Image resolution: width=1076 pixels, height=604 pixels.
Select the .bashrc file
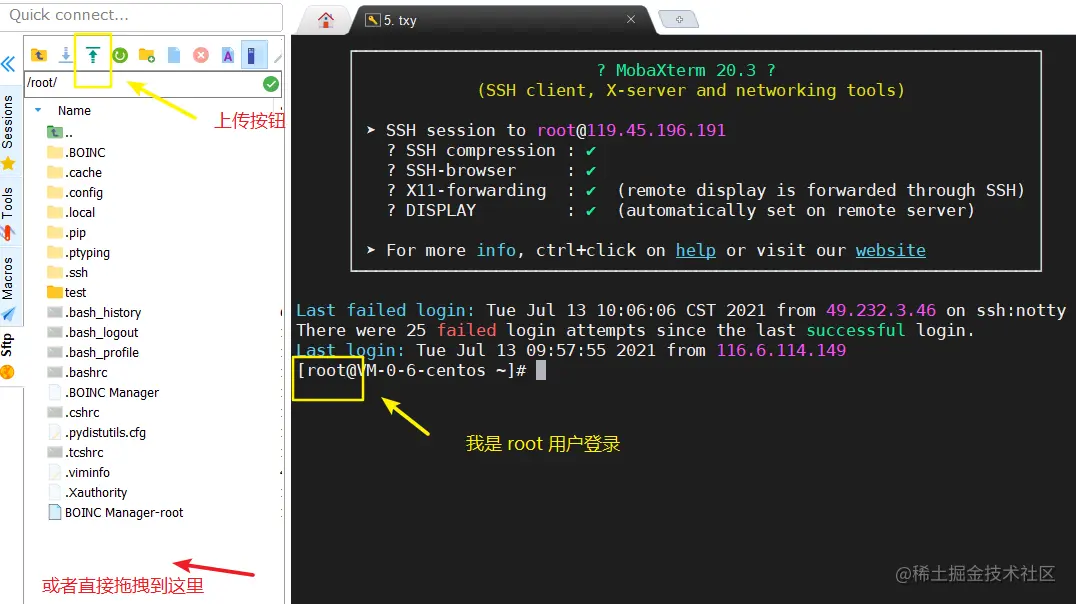pyautogui.click(x=78, y=372)
